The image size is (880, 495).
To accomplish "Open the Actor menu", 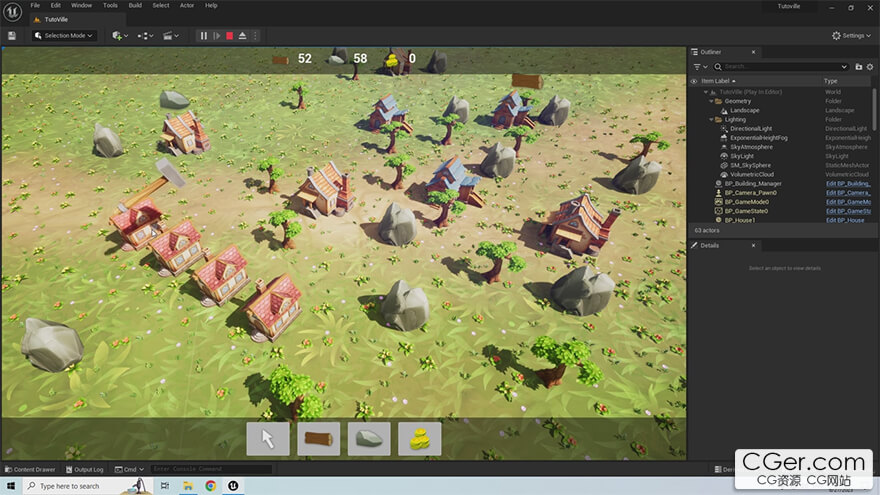I will (x=187, y=5).
